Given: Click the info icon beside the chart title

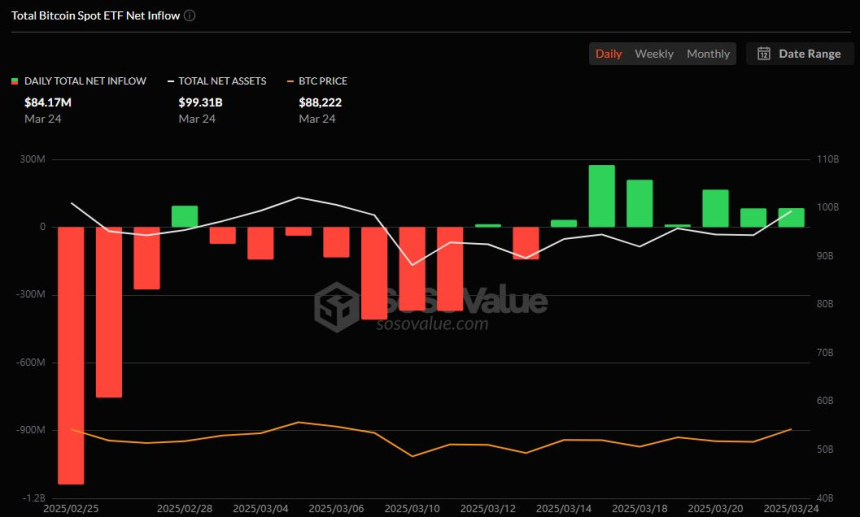Looking at the screenshot, I should [190, 15].
